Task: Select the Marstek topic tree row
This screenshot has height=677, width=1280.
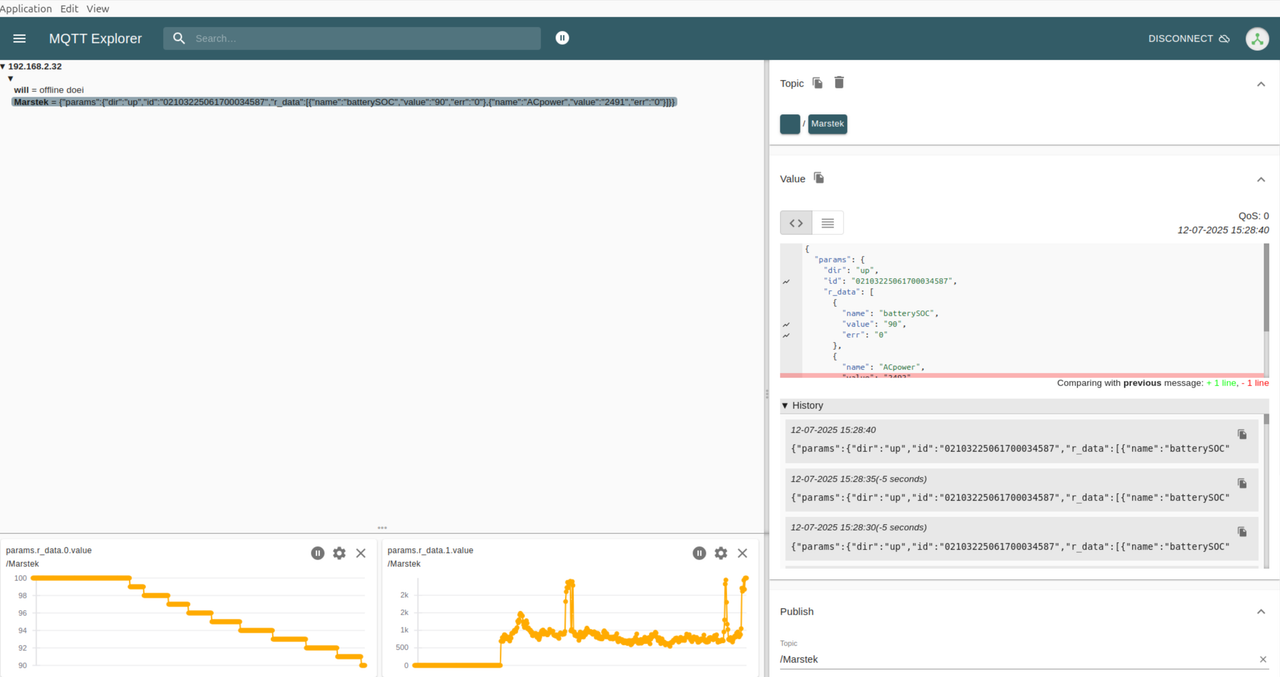Action: 345,102
